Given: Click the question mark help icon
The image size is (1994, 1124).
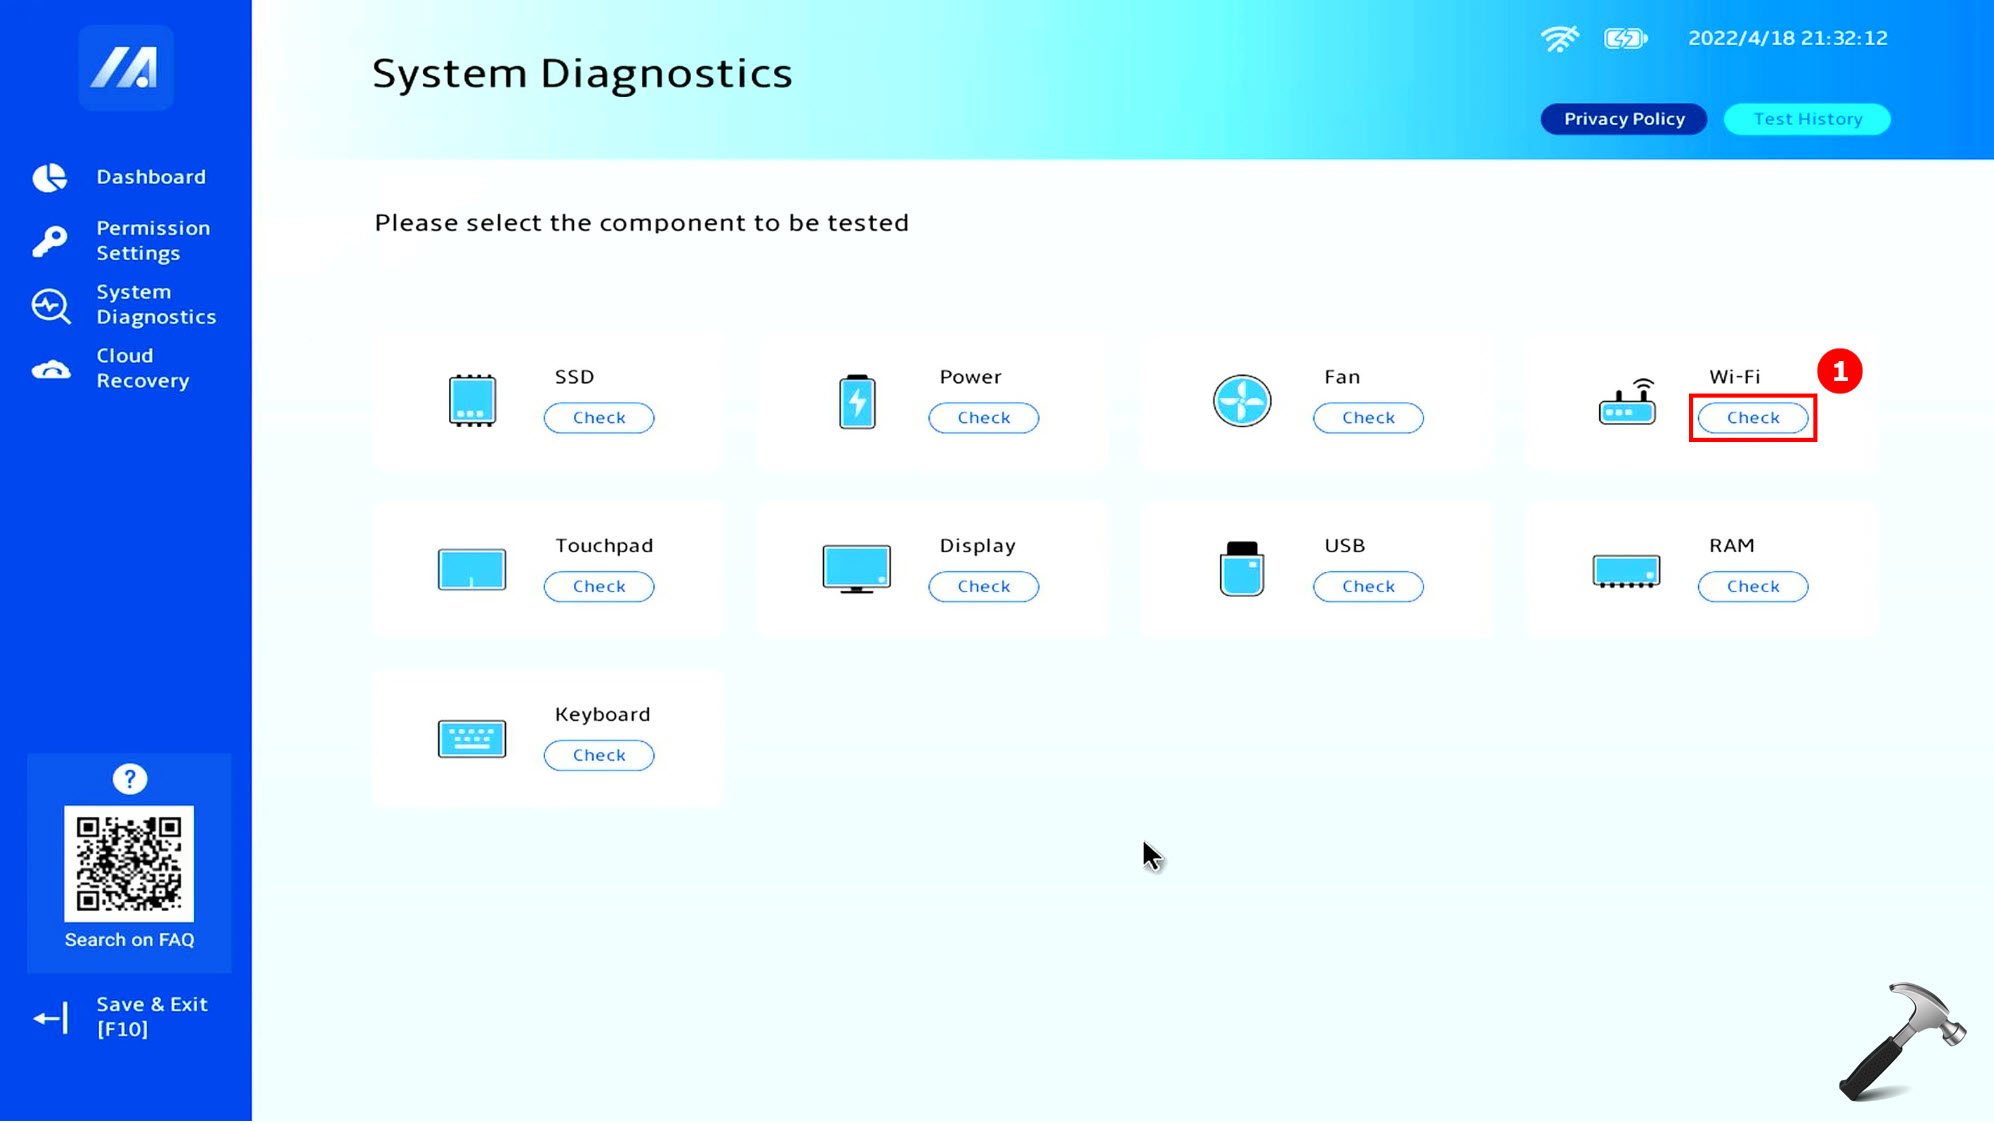Looking at the screenshot, I should (x=129, y=779).
